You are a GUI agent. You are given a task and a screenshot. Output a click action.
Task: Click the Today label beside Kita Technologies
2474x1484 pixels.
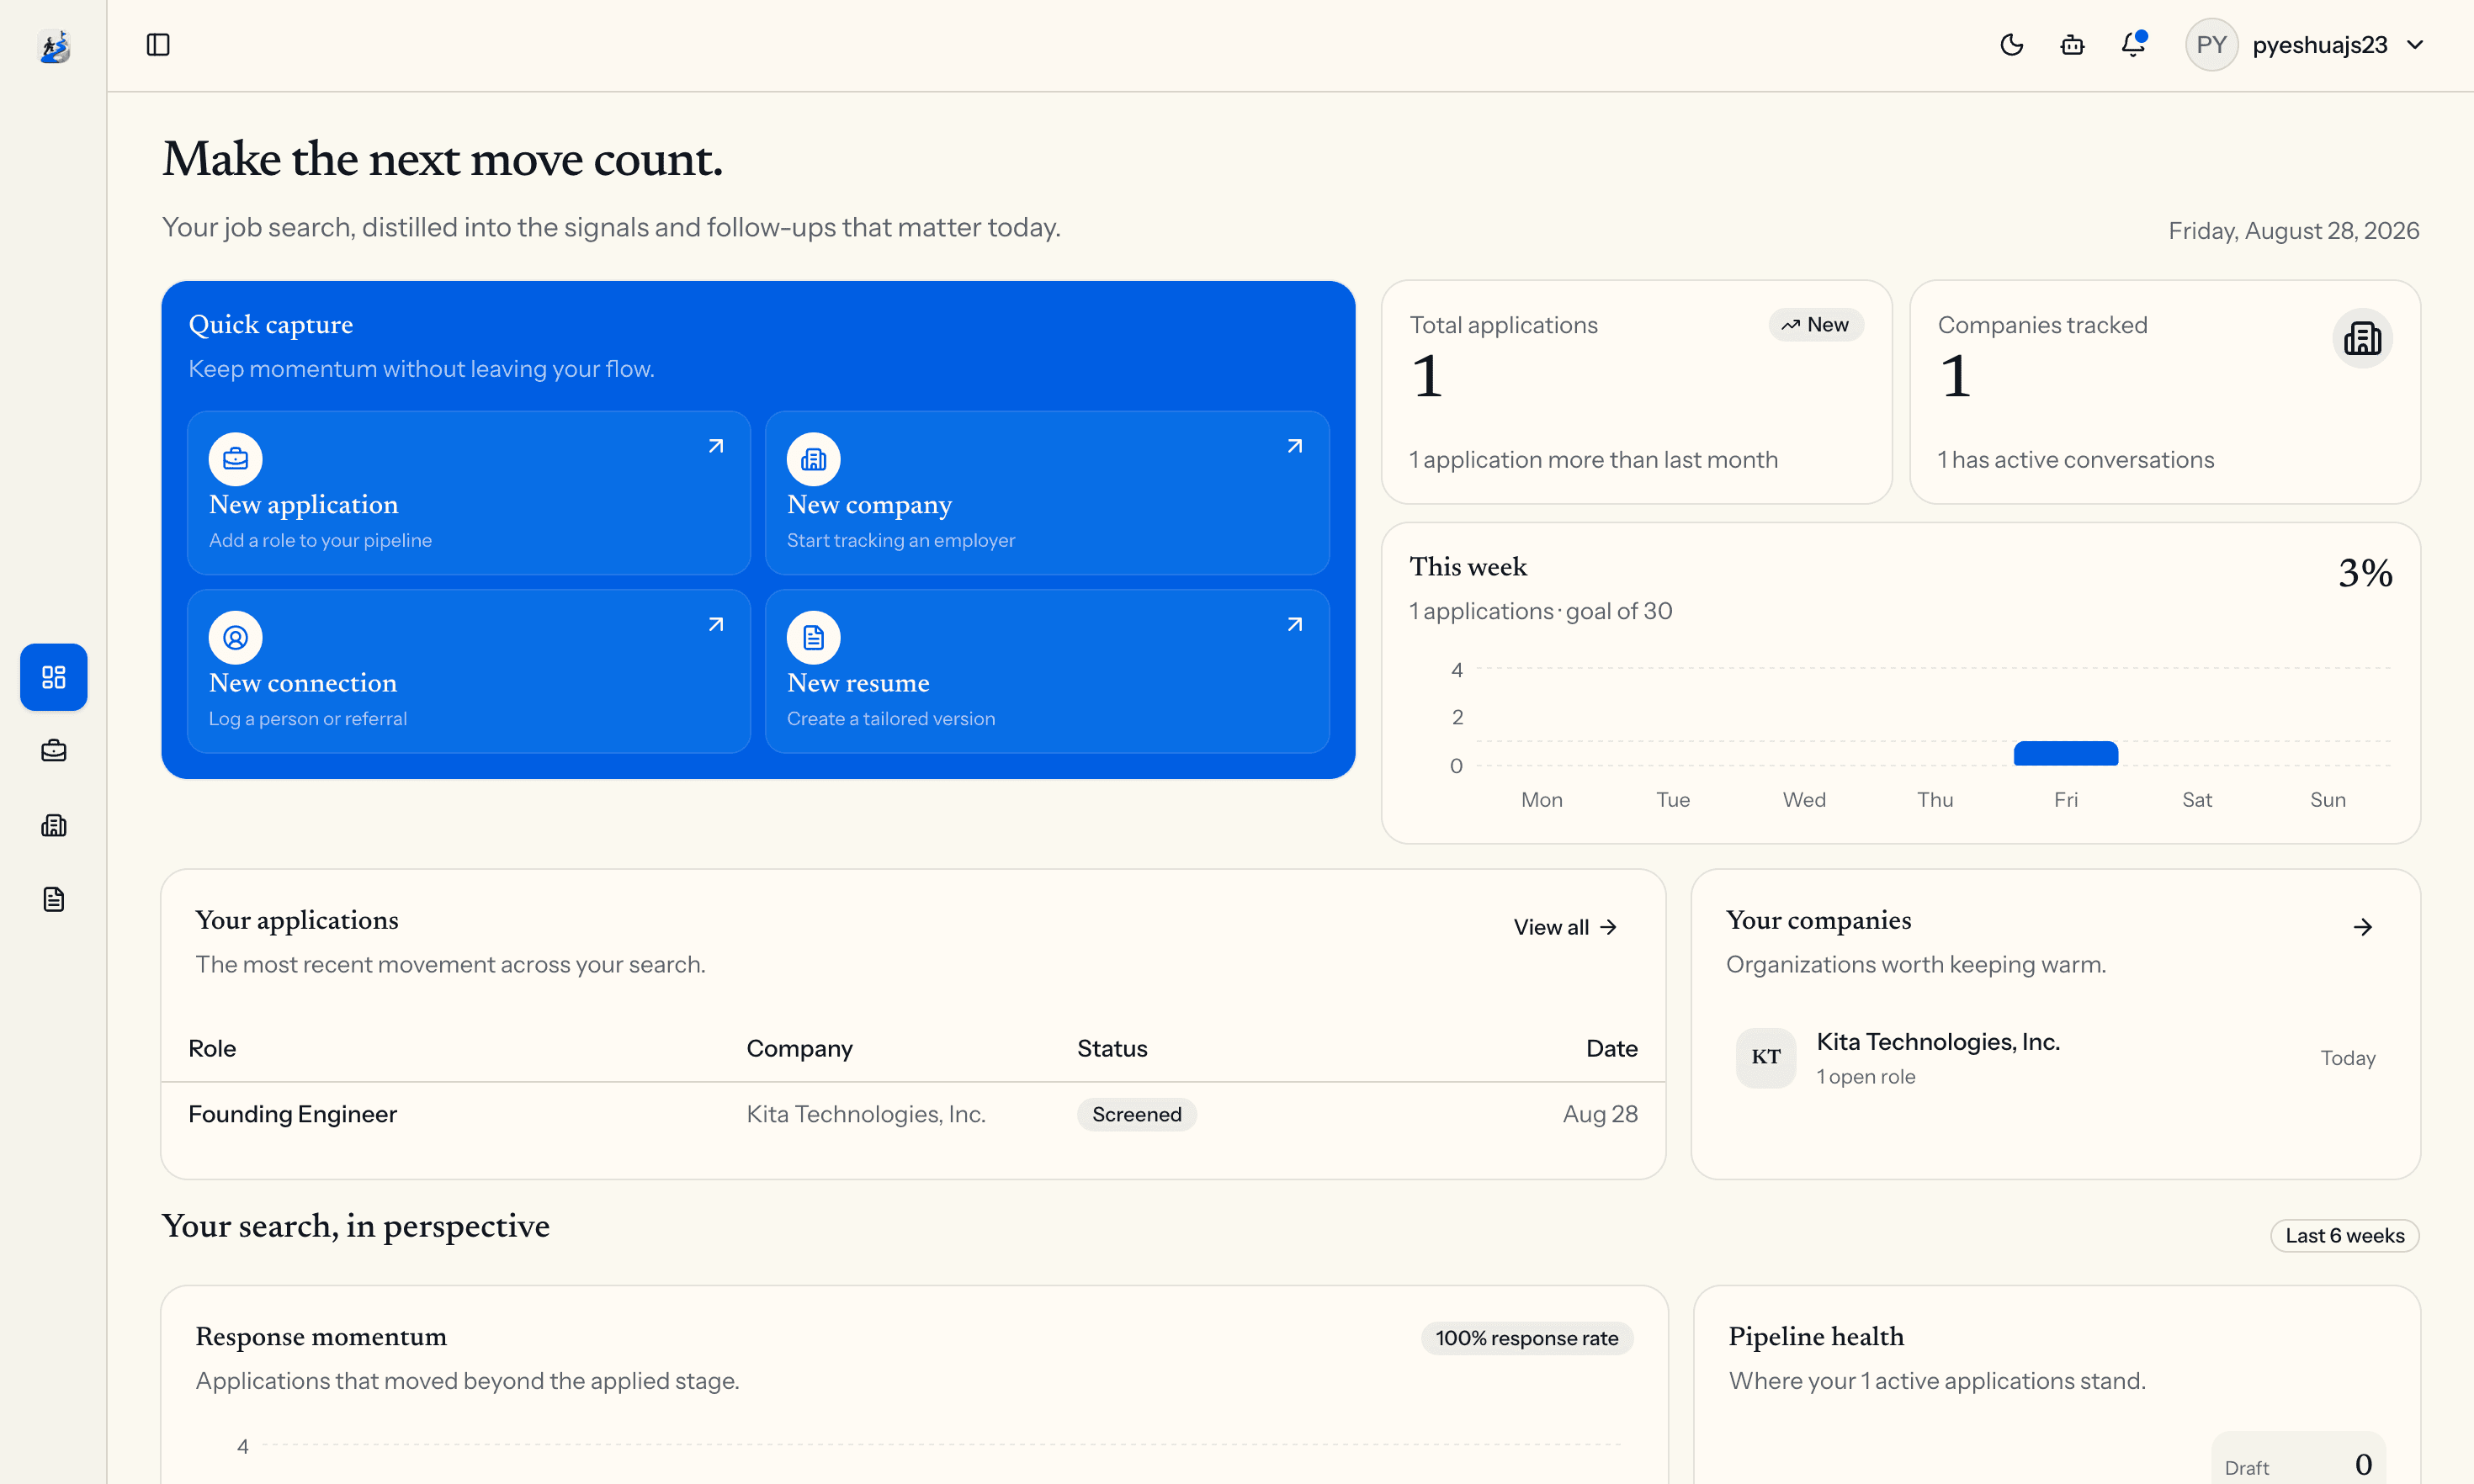click(x=2347, y=1058)
